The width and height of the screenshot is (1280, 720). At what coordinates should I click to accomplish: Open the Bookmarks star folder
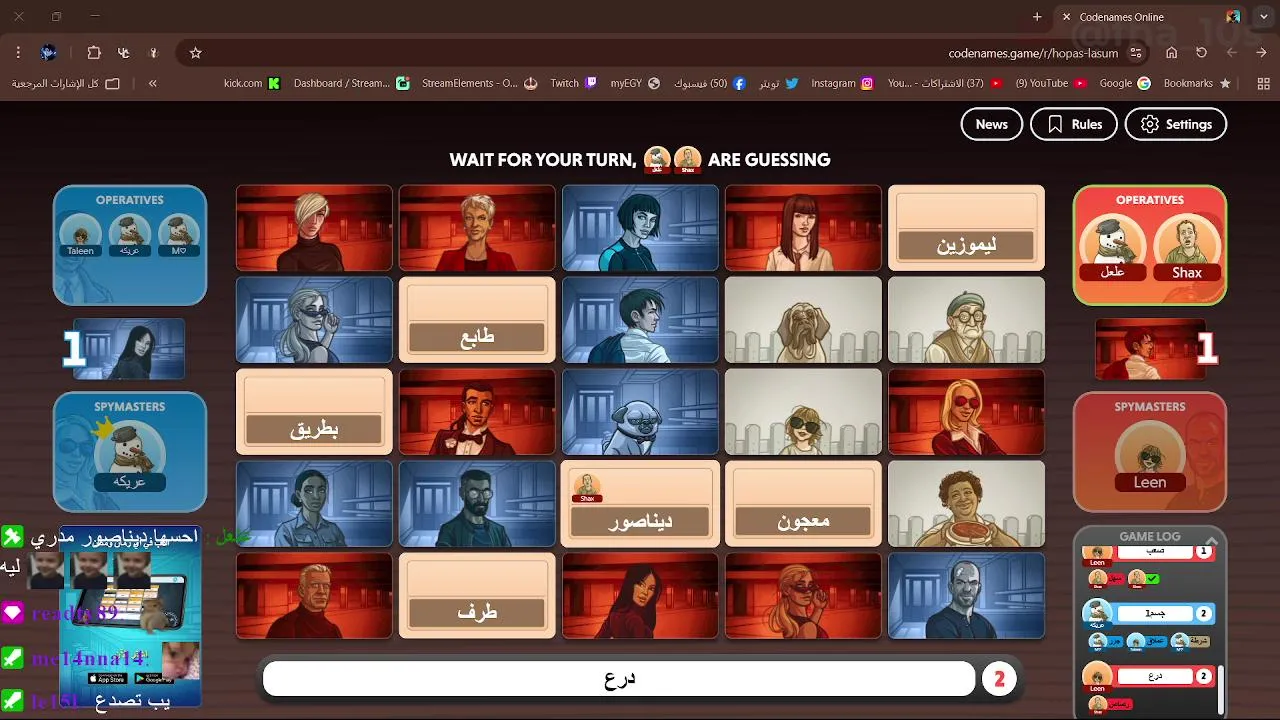point(1197,83)
